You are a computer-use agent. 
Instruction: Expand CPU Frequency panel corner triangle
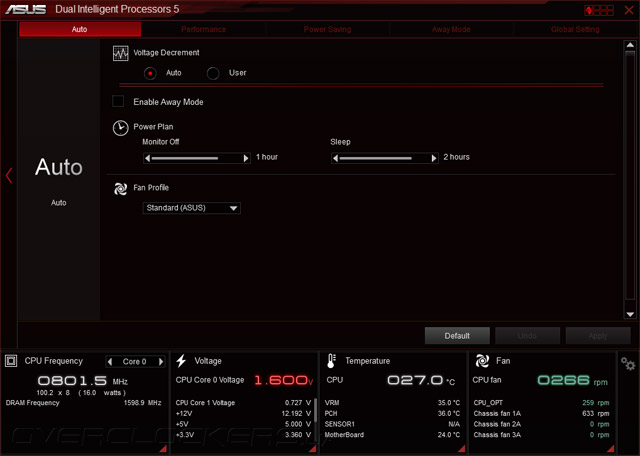pos(163,449)
